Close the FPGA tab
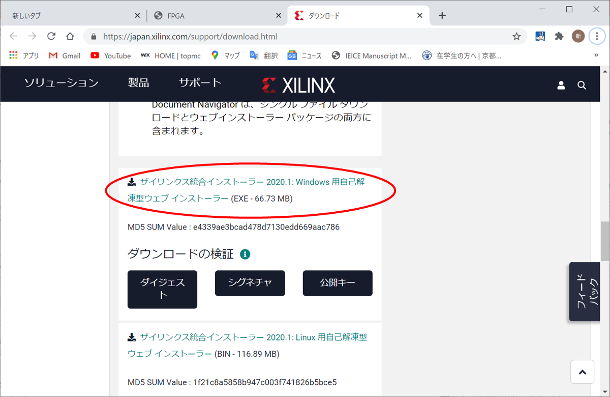The image size is (610, 397). point(279,16)
